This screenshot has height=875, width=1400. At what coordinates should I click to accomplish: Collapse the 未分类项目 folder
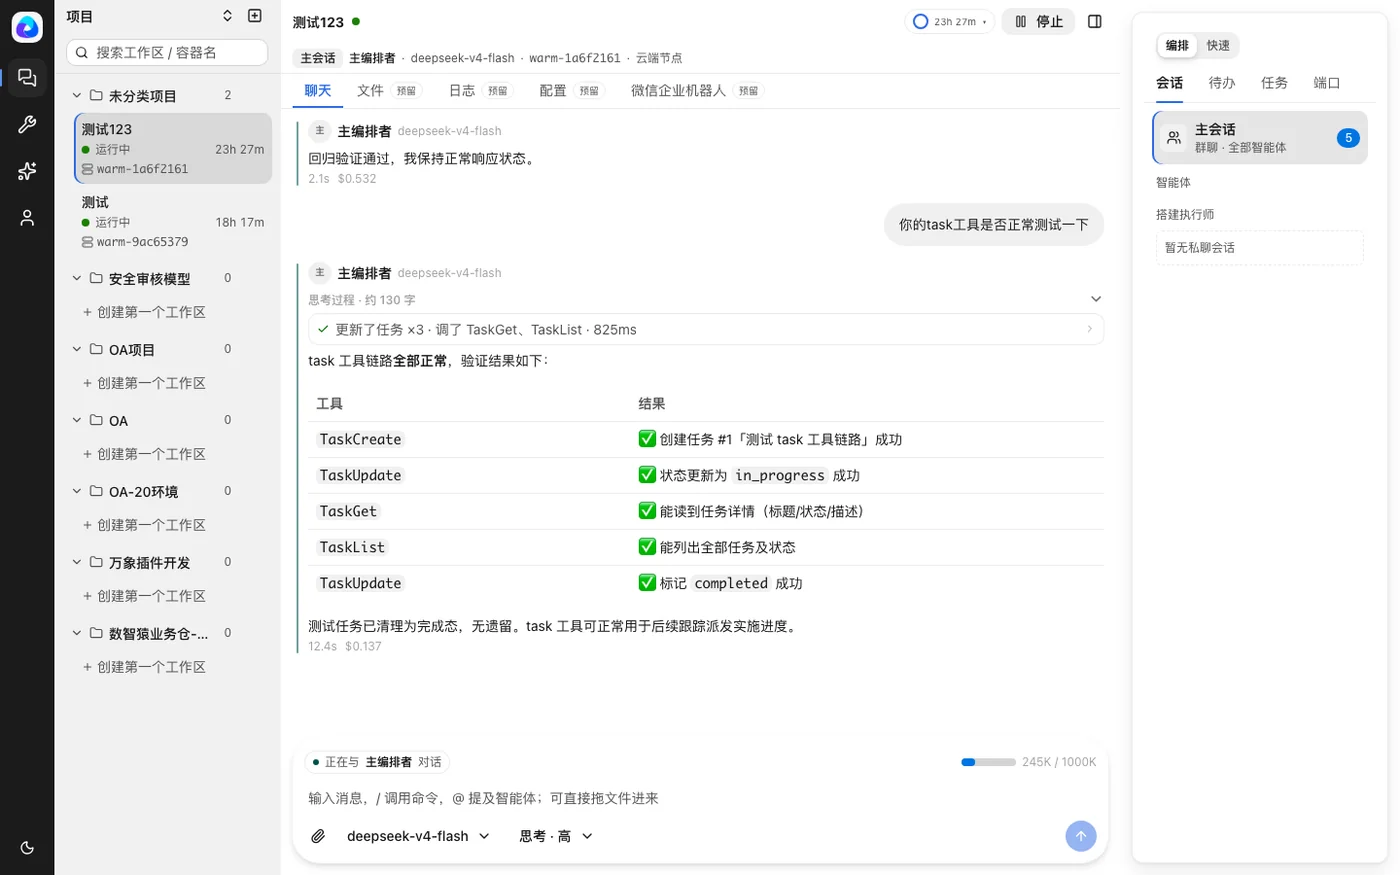(x=77, y=95)
